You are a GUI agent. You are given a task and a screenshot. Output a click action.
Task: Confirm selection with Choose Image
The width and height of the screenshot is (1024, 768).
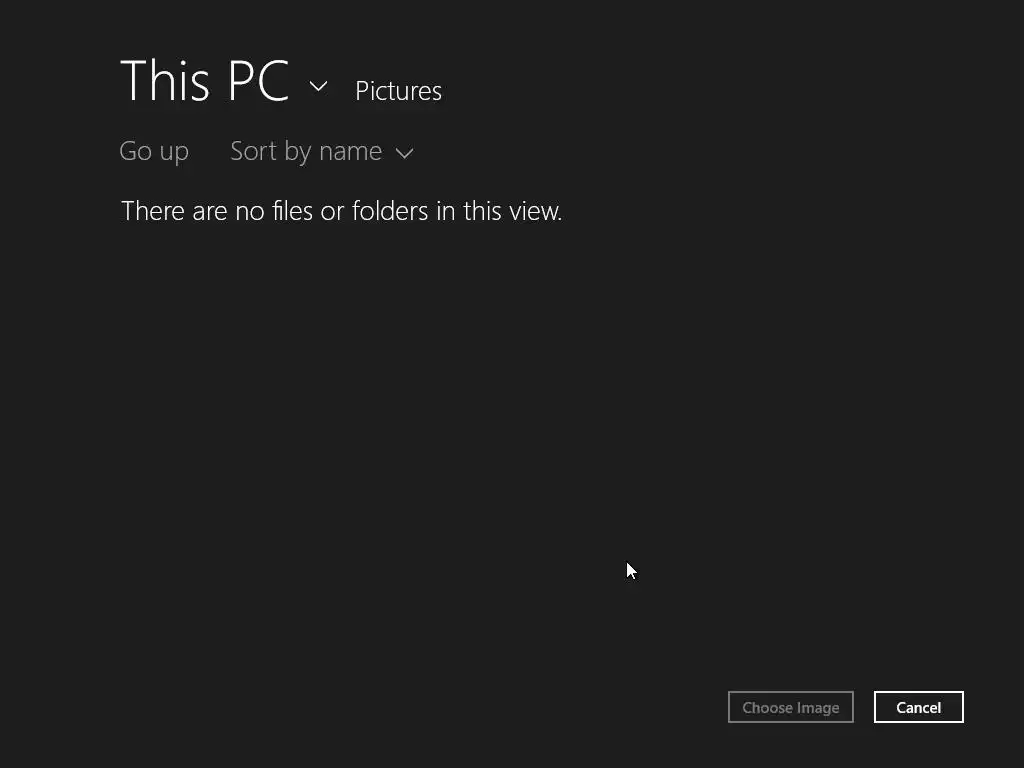tap(790, 707)
